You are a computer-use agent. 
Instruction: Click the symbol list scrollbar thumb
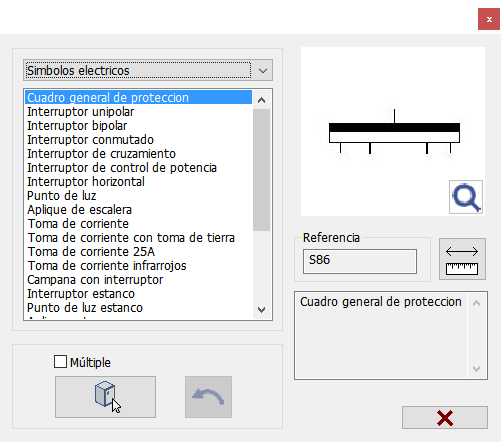(x=262, y=170)
